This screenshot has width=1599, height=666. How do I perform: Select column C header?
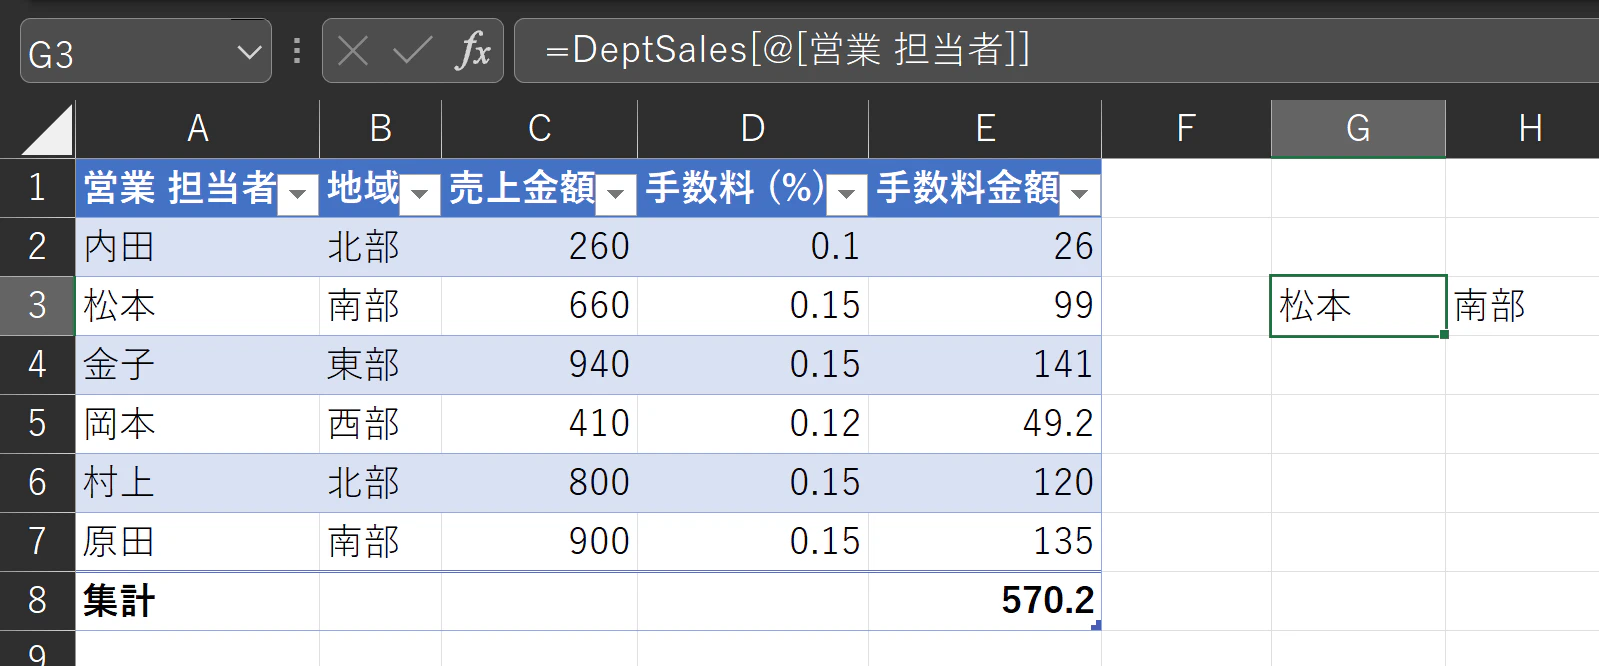tap(539, 129)
